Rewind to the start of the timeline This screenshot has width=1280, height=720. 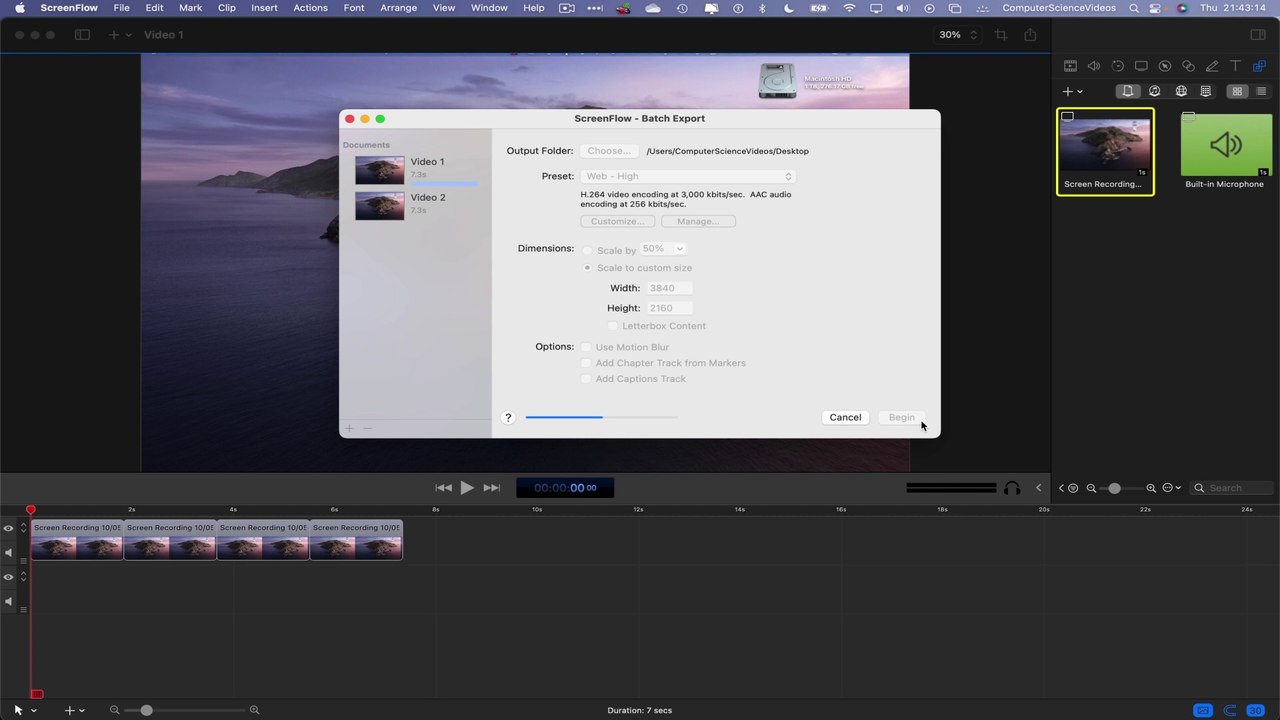pyautogui.click(x=443, y=488)
